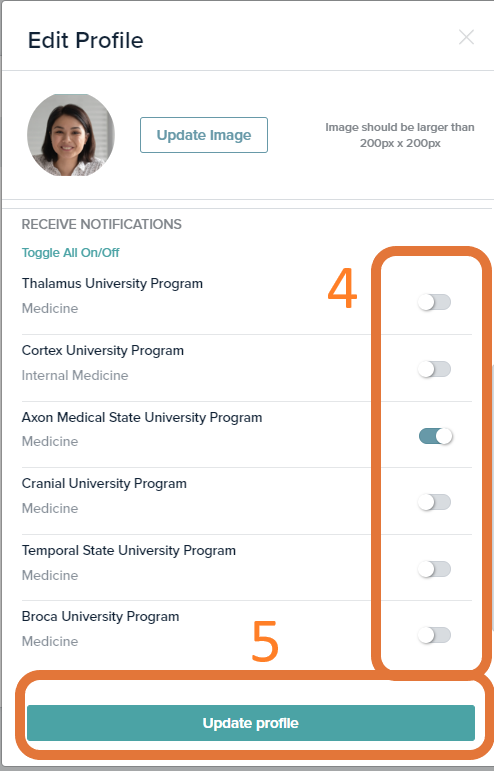494x771 pixels.
Task: Click the Receive Notifications section heading
Action: (102, 224)
